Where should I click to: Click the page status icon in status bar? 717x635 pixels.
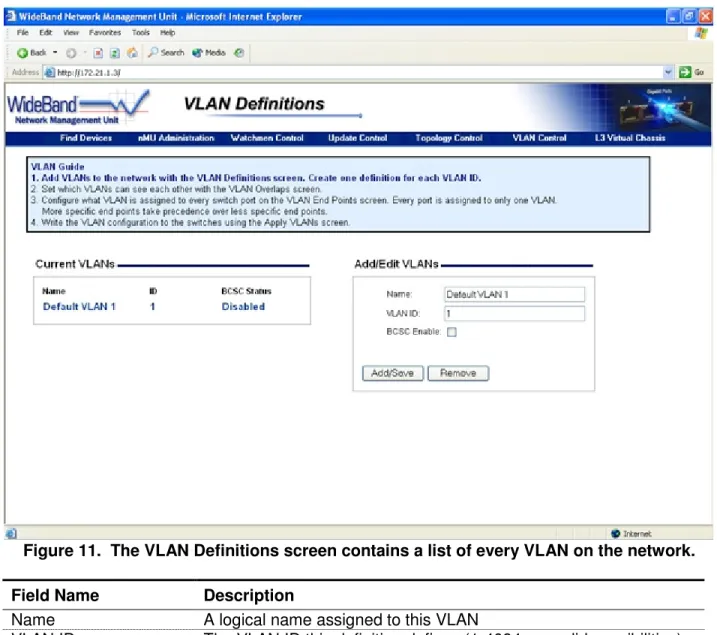[11, 534]
